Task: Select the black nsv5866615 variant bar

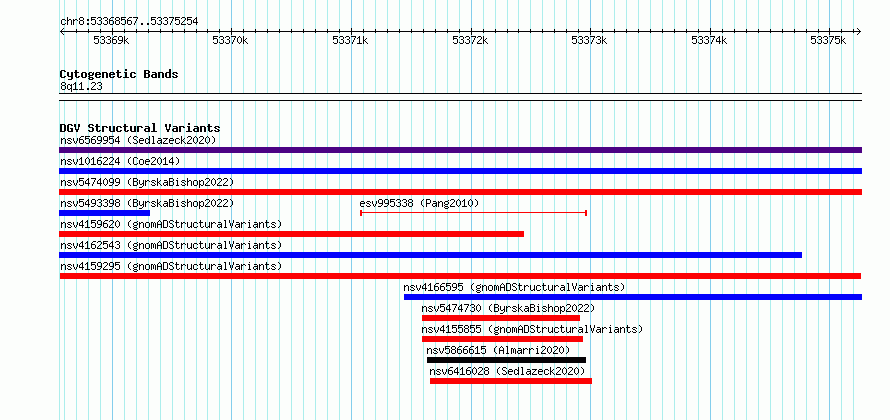Action: (x=506, y=360)
